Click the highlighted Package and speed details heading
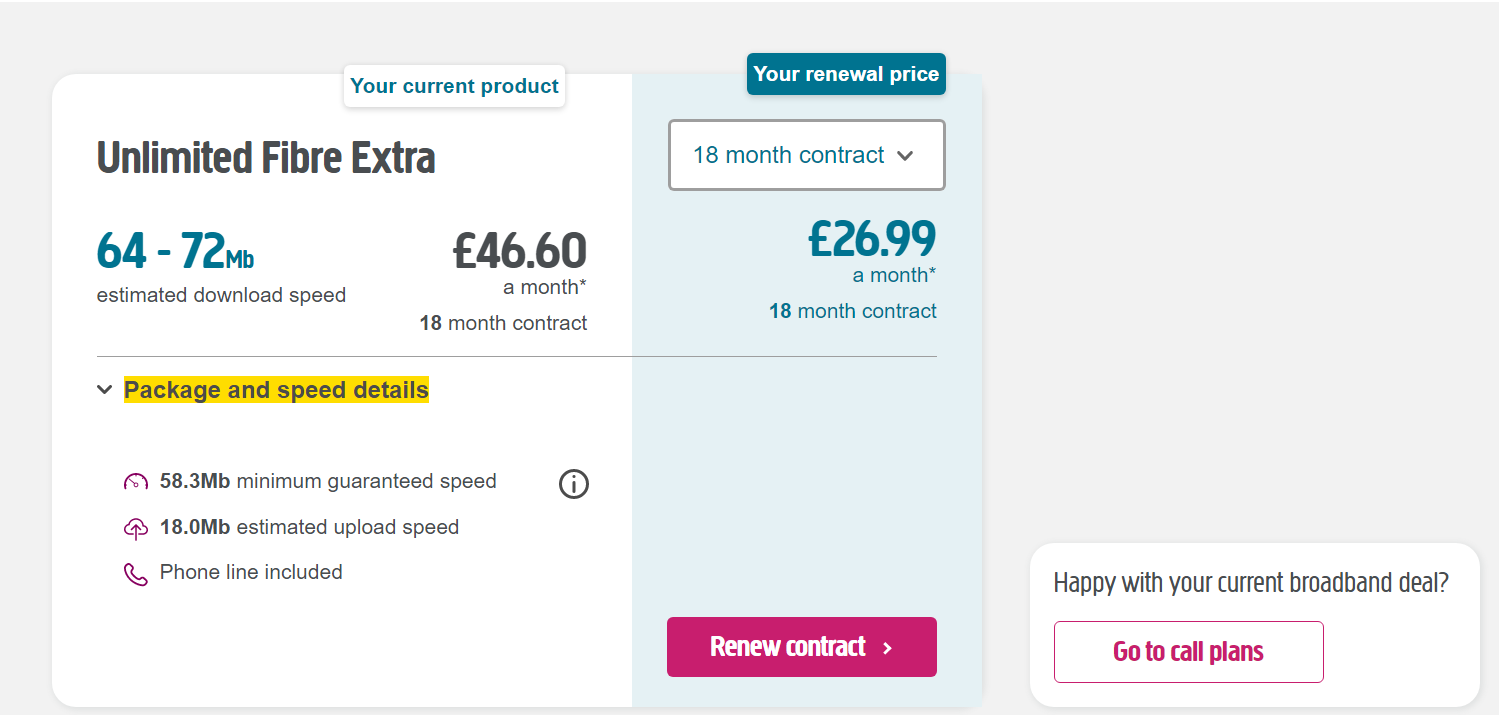 (x=275, y=390)
